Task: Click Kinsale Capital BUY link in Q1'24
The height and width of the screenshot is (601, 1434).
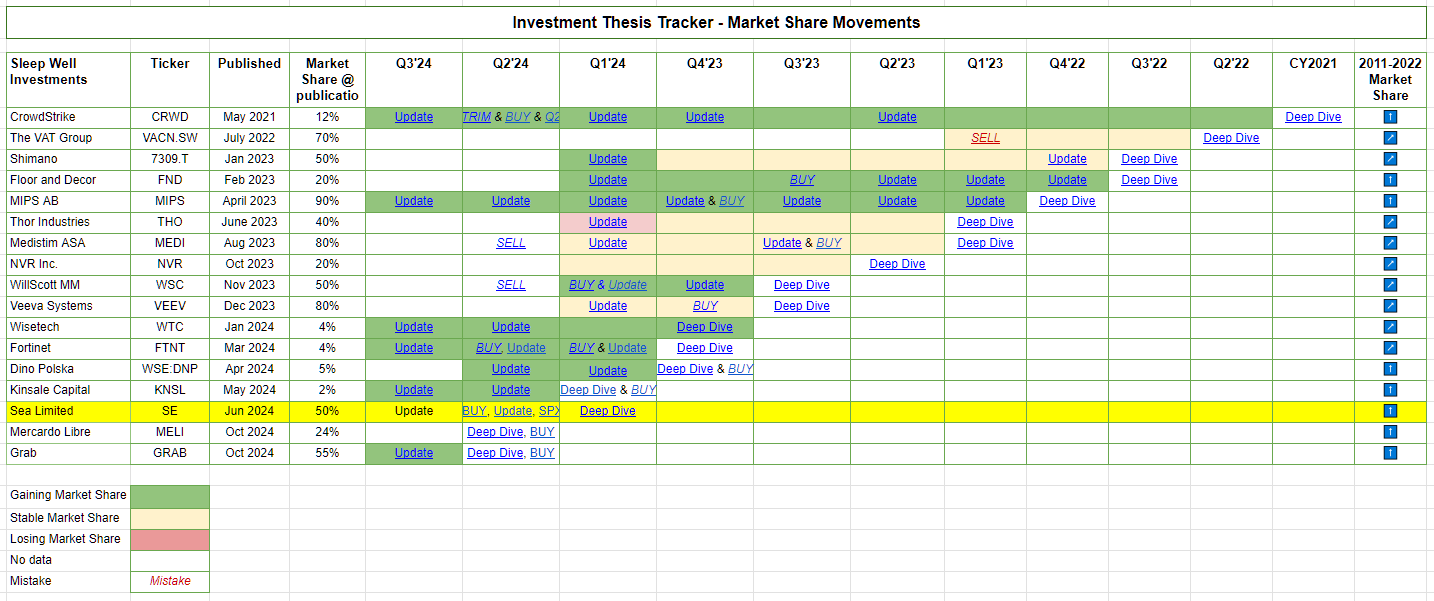Action: coord(643,390)
